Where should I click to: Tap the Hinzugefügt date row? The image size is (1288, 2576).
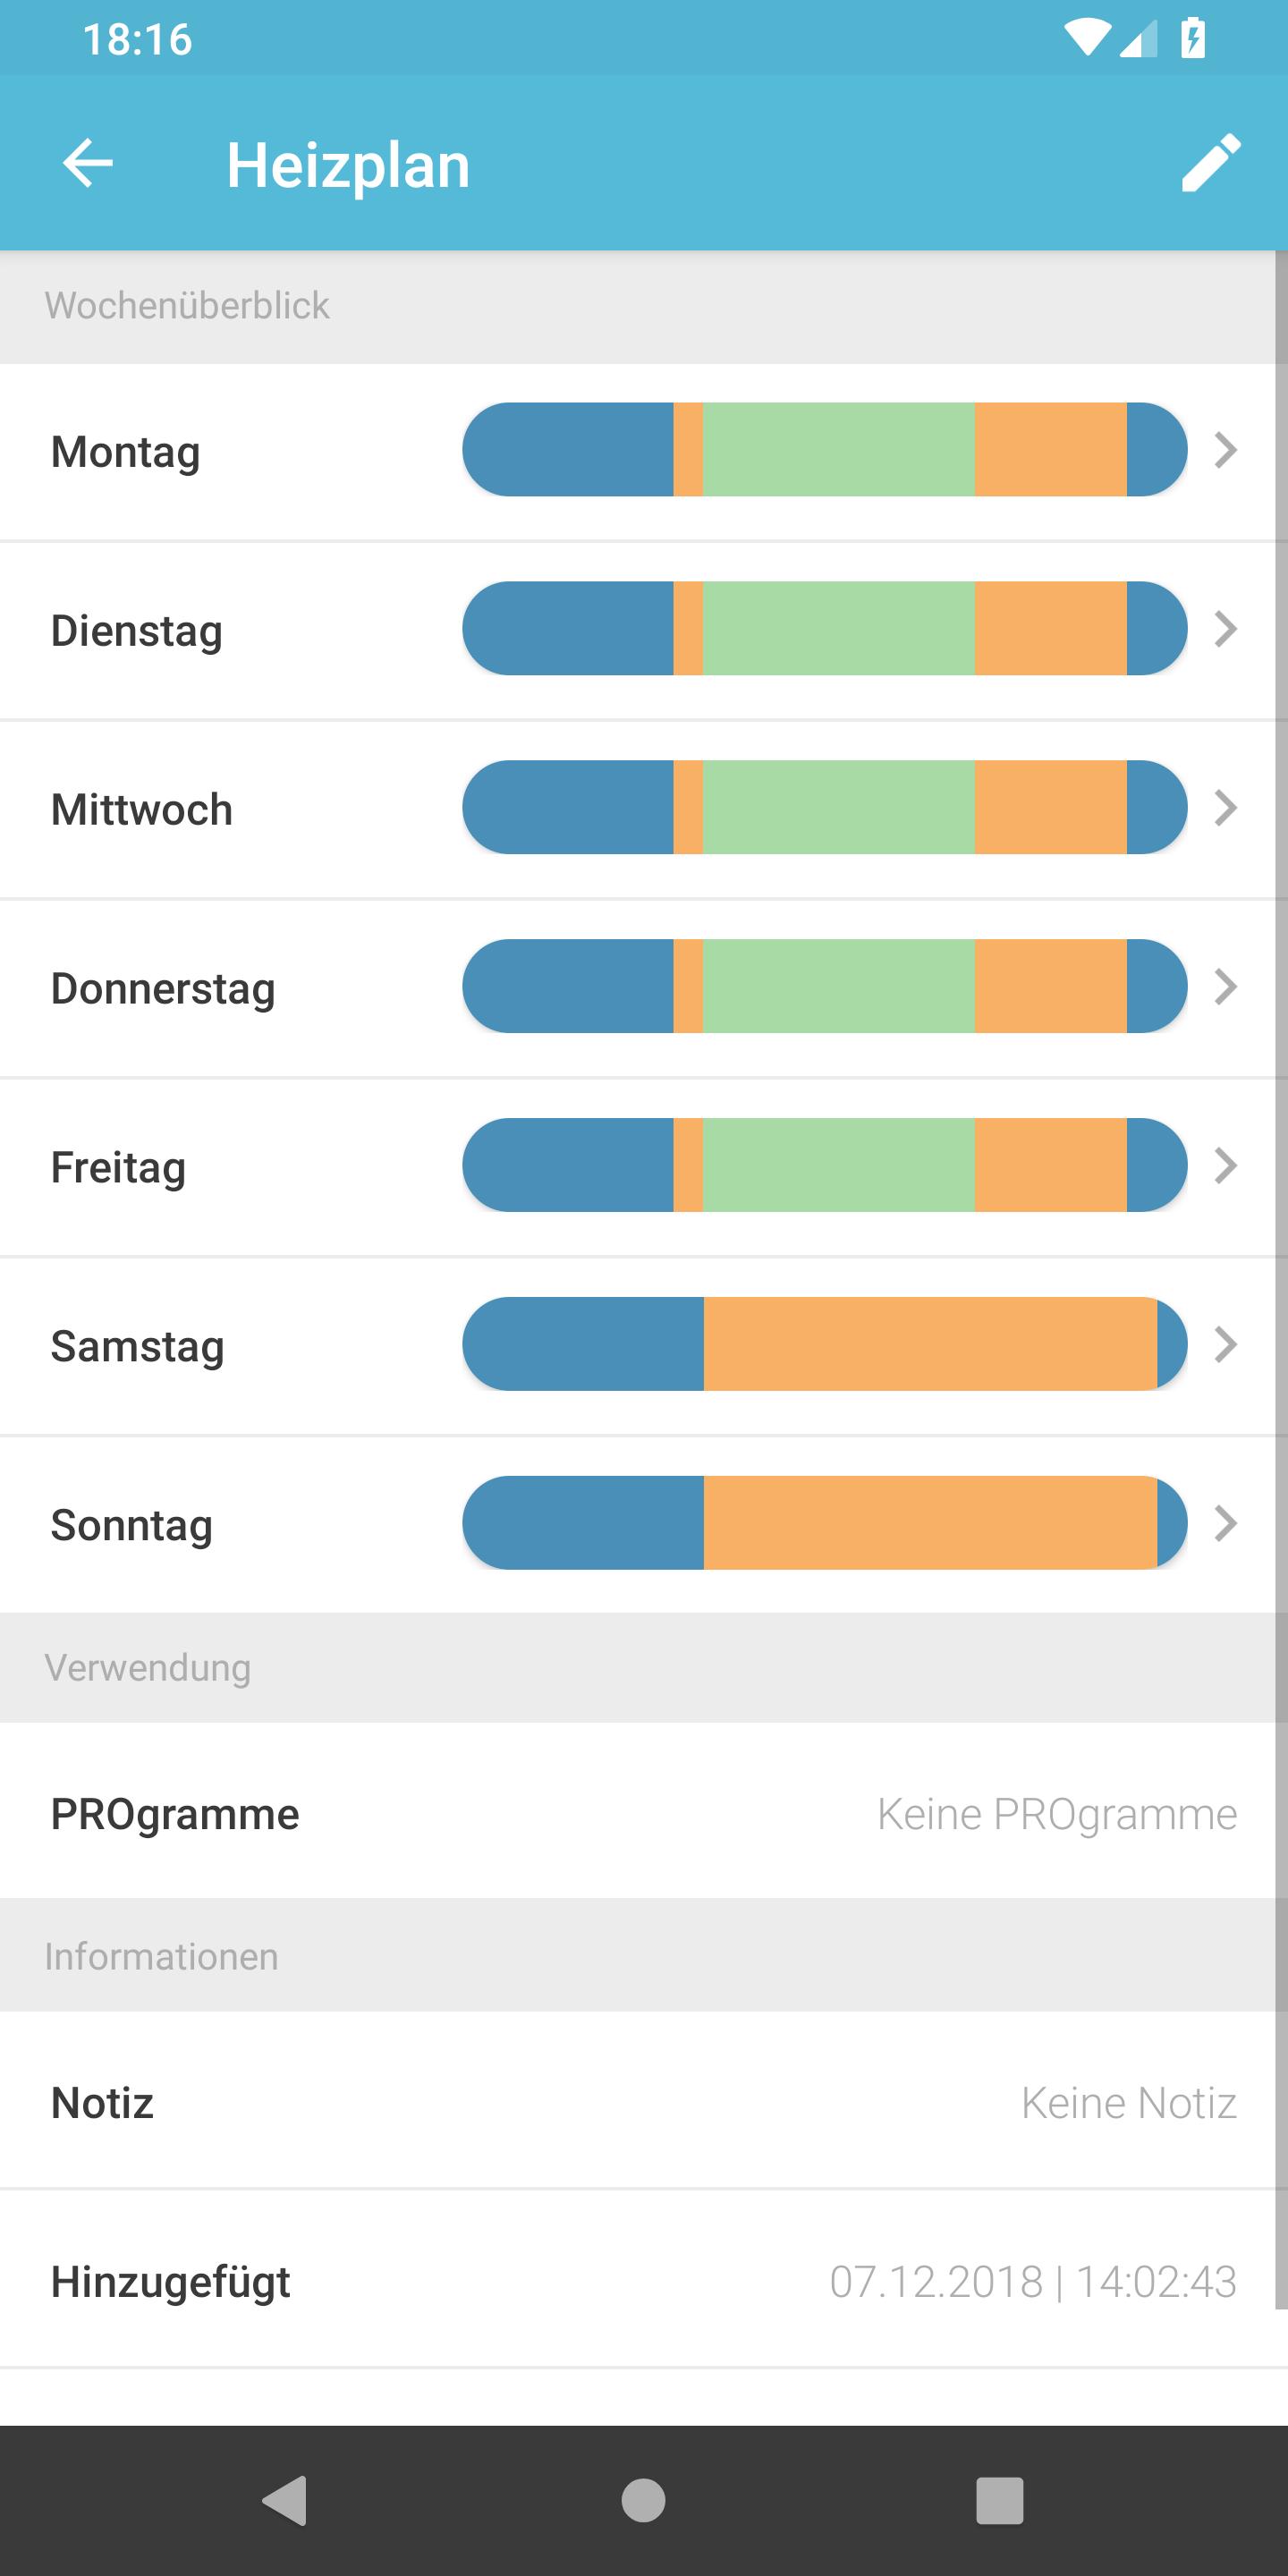pos(644,2280)
